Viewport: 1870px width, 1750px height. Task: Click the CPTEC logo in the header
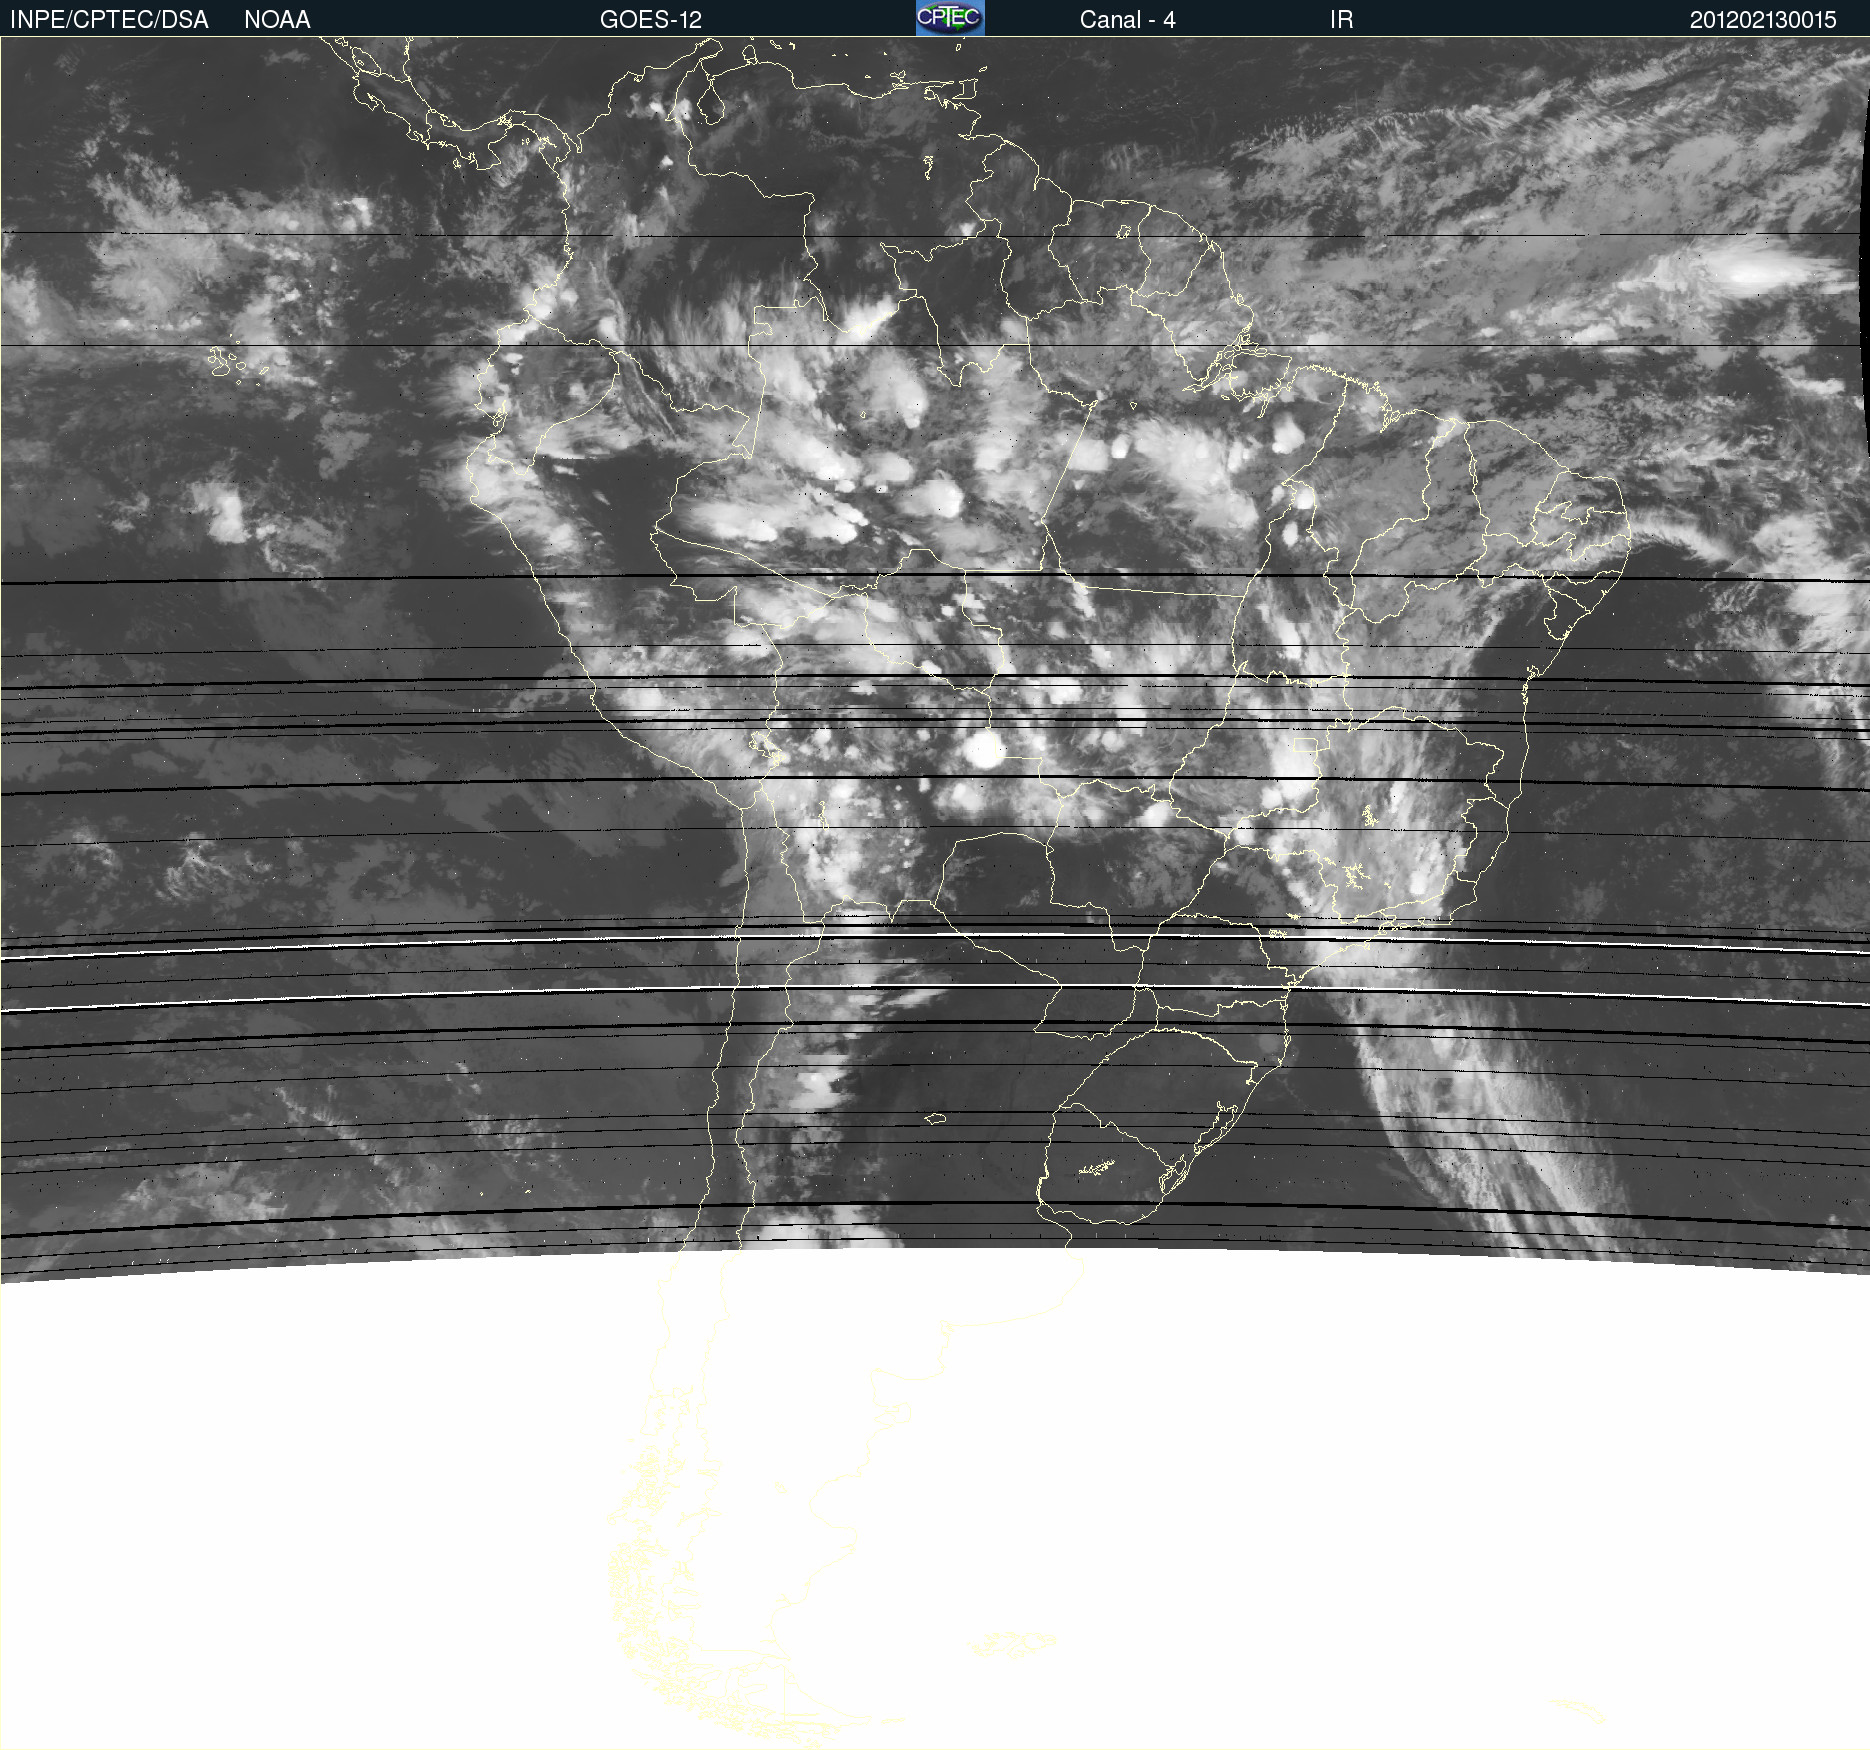(950, 18)
